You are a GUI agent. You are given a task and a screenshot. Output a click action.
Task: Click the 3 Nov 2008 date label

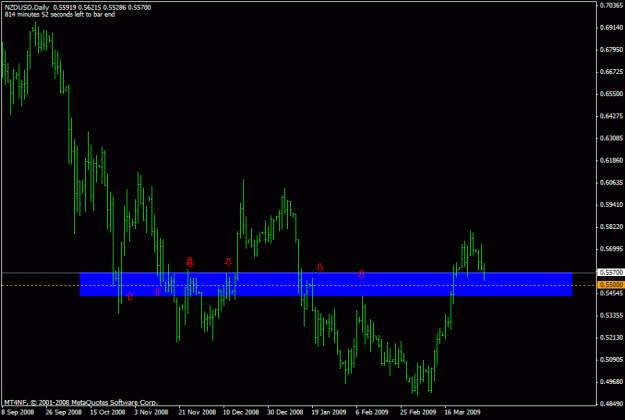point(151,412)
